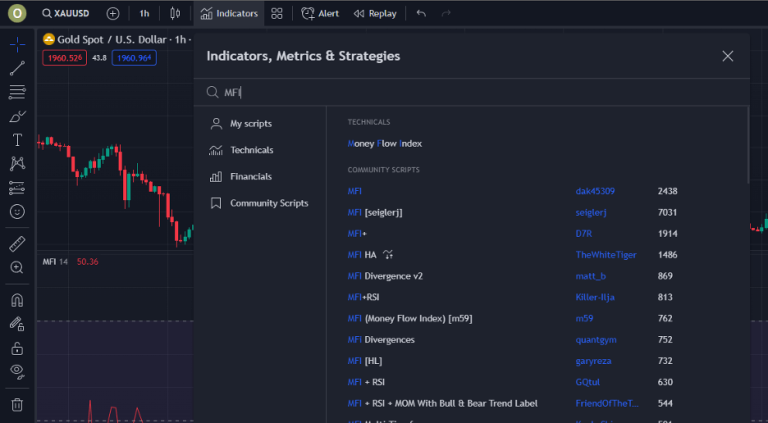Select the trend line drawing tool

pos(17,69)
